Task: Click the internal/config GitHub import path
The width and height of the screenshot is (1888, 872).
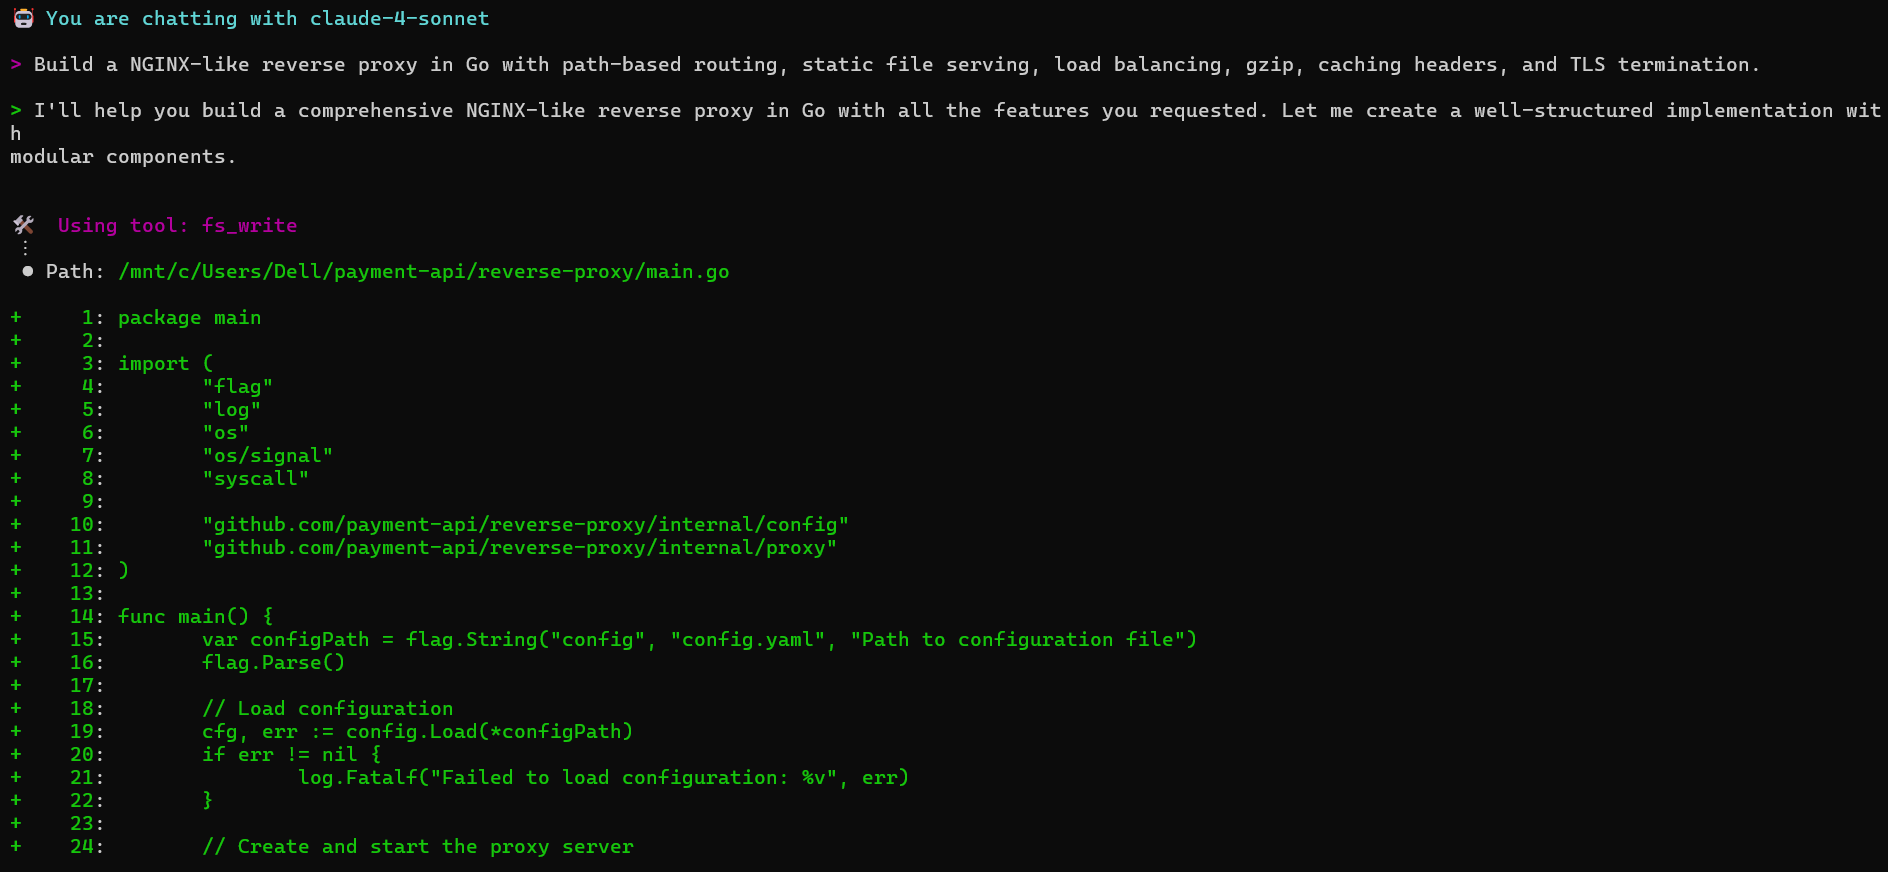Action: click(x=525, y=524)
